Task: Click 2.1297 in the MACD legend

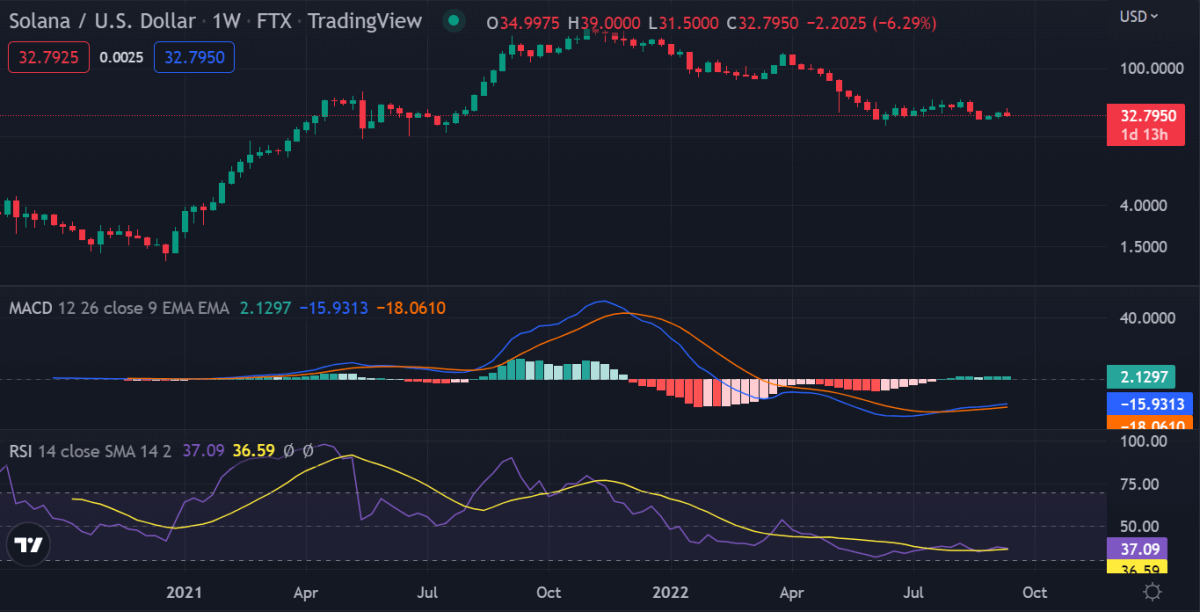Action: tap(265, 307)
